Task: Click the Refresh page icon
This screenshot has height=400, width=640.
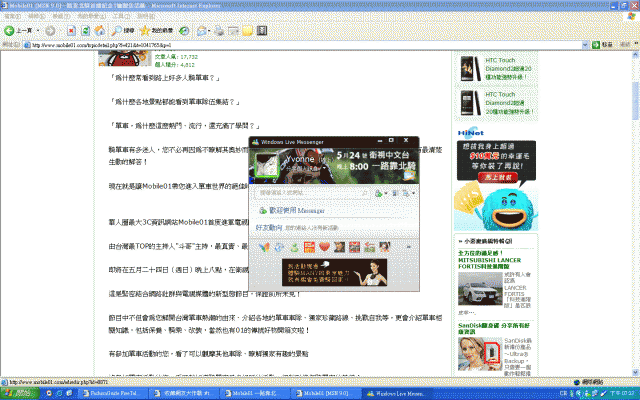Action: point(85,31)
